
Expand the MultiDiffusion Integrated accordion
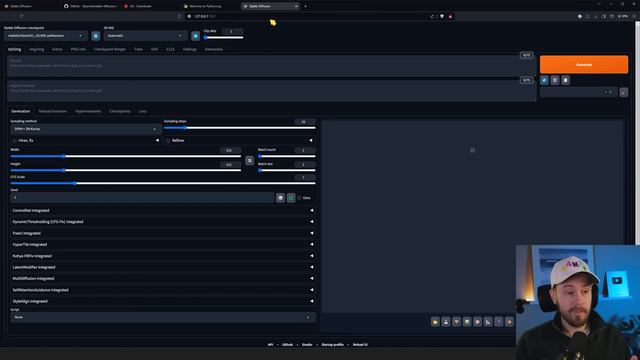click(163, 278)
